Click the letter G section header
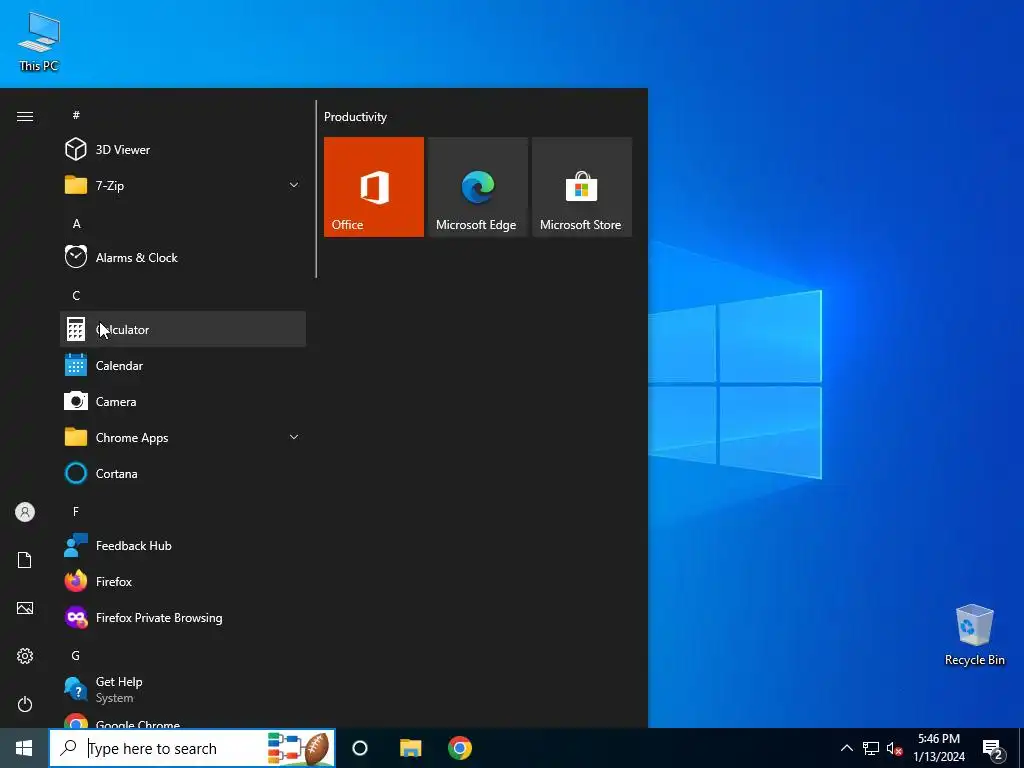Screen dimensions: 1024x768 [x=76, y=655]
